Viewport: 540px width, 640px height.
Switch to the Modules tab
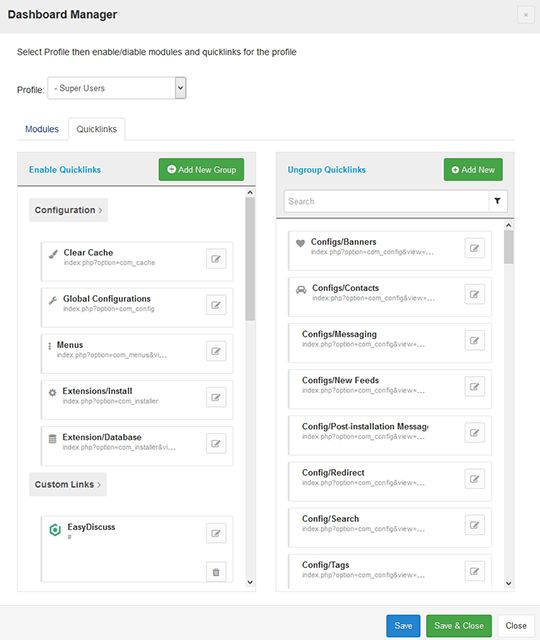click(42, 129)
